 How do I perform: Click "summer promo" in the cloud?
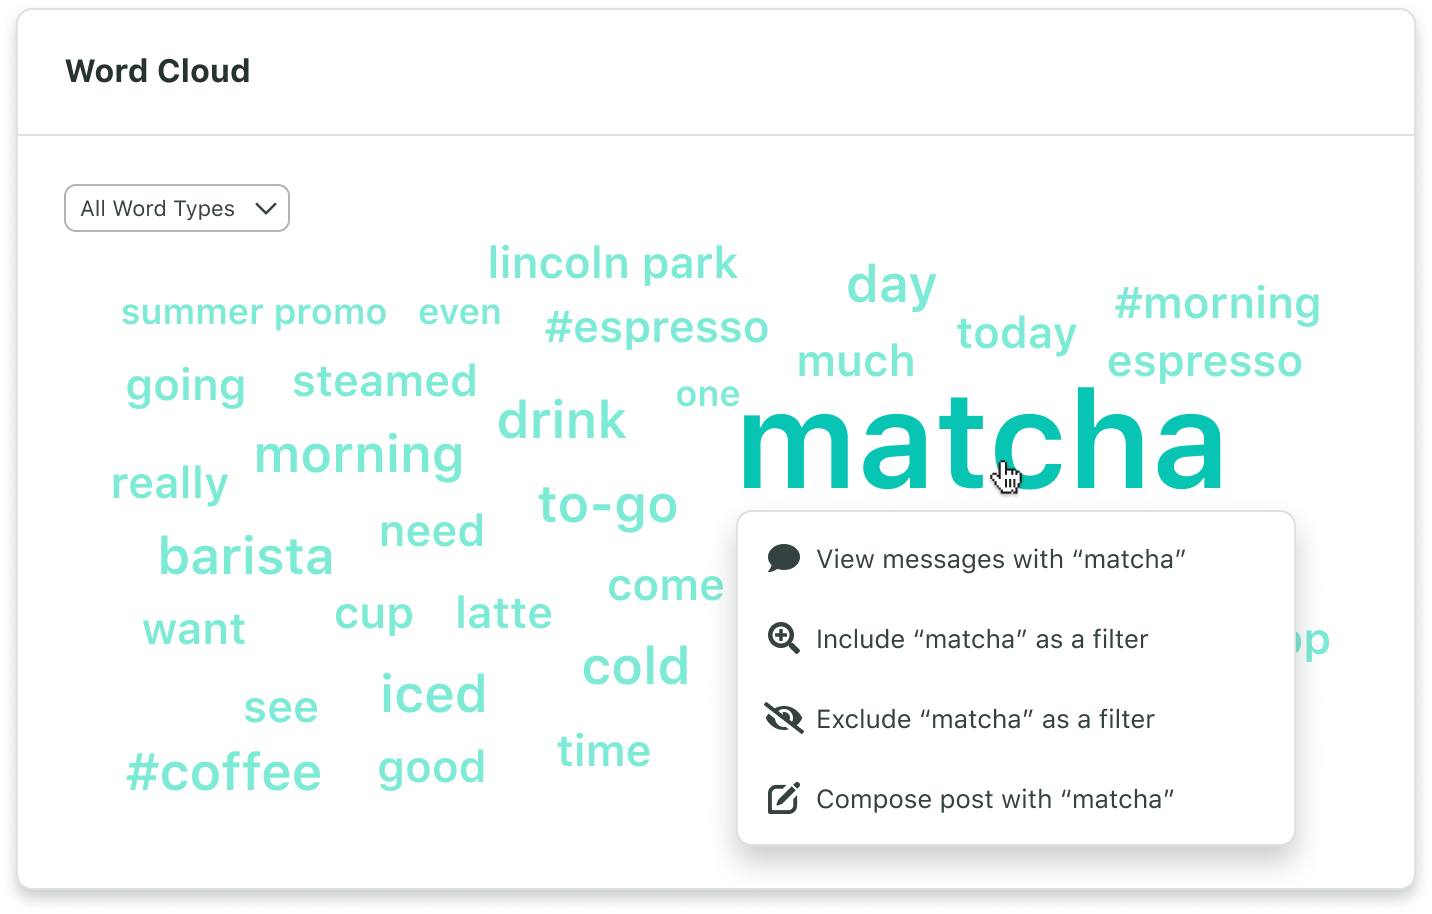253,312
